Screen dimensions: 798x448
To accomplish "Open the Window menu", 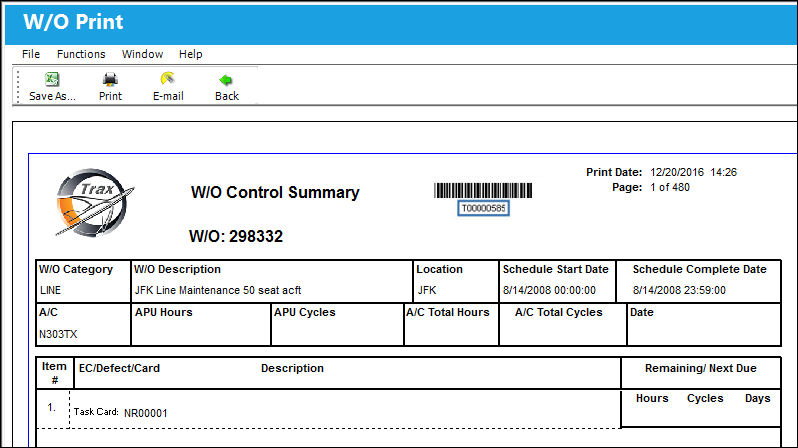I will coord(142,54).
